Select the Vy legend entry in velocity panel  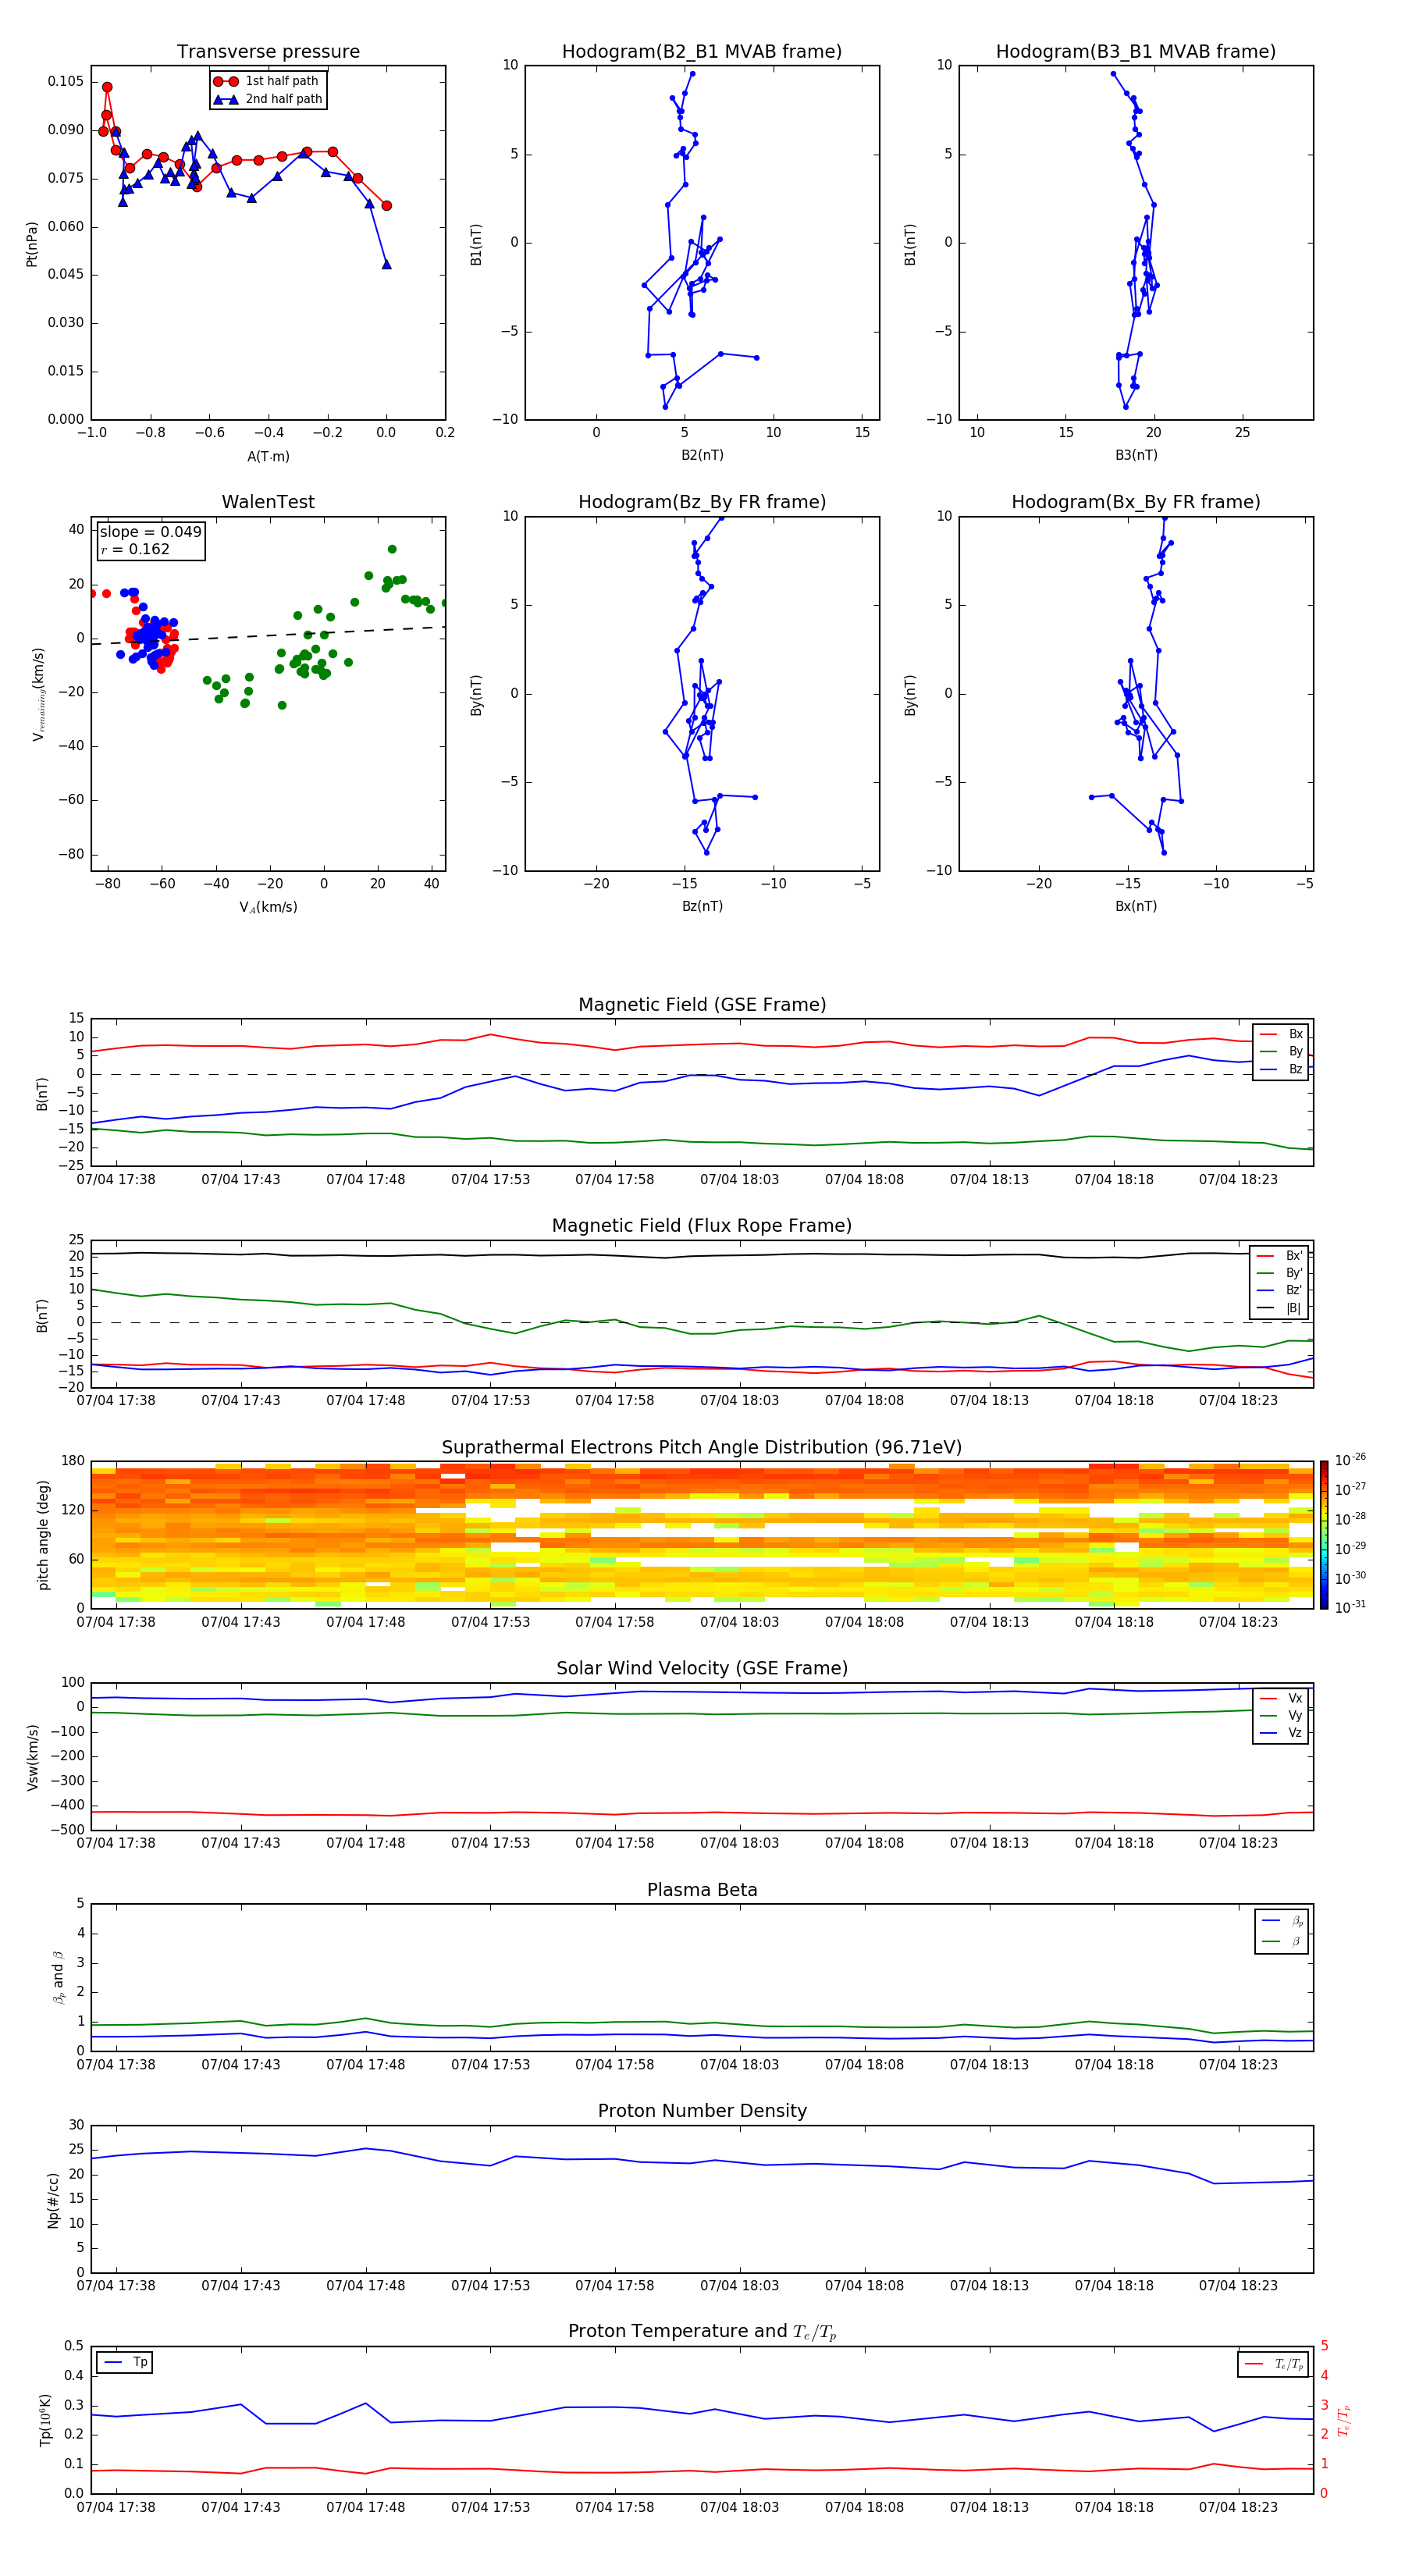(1281, 1715)
